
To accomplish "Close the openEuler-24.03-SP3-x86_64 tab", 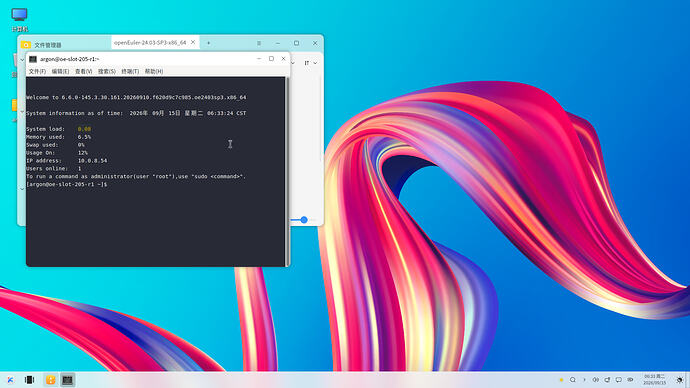I will point(193,42).
